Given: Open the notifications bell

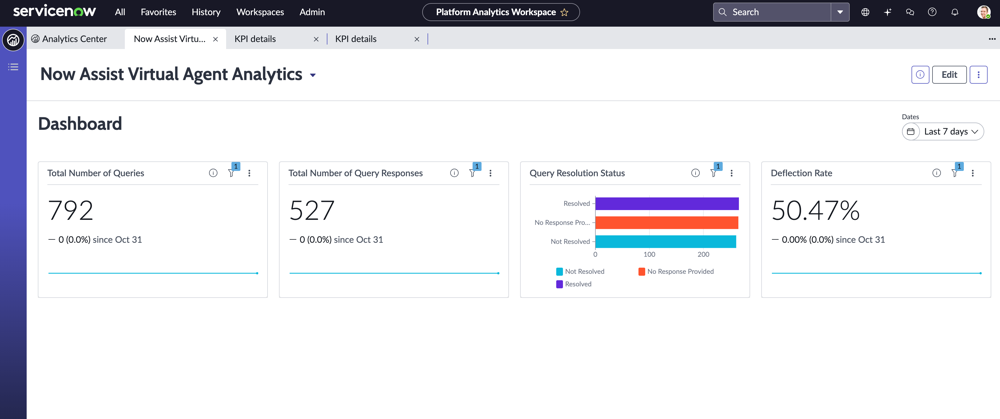Looking at the screenshot, I should 955,12.
